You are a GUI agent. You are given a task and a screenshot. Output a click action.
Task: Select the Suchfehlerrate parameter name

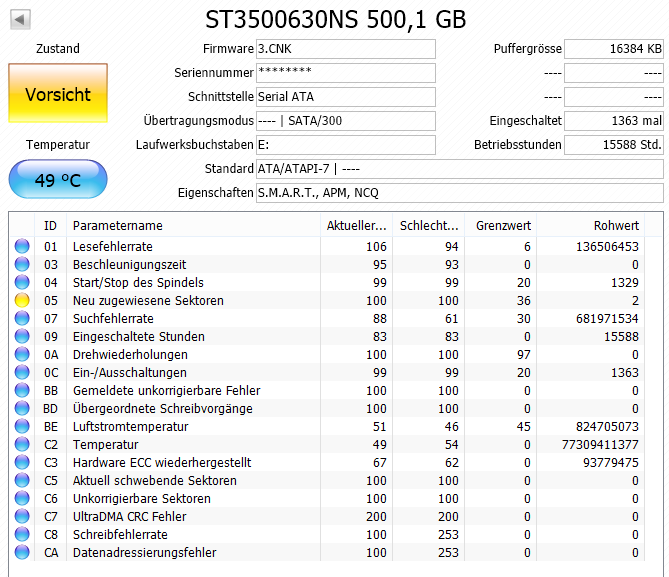pyautogui.click(x=113, y=319)
